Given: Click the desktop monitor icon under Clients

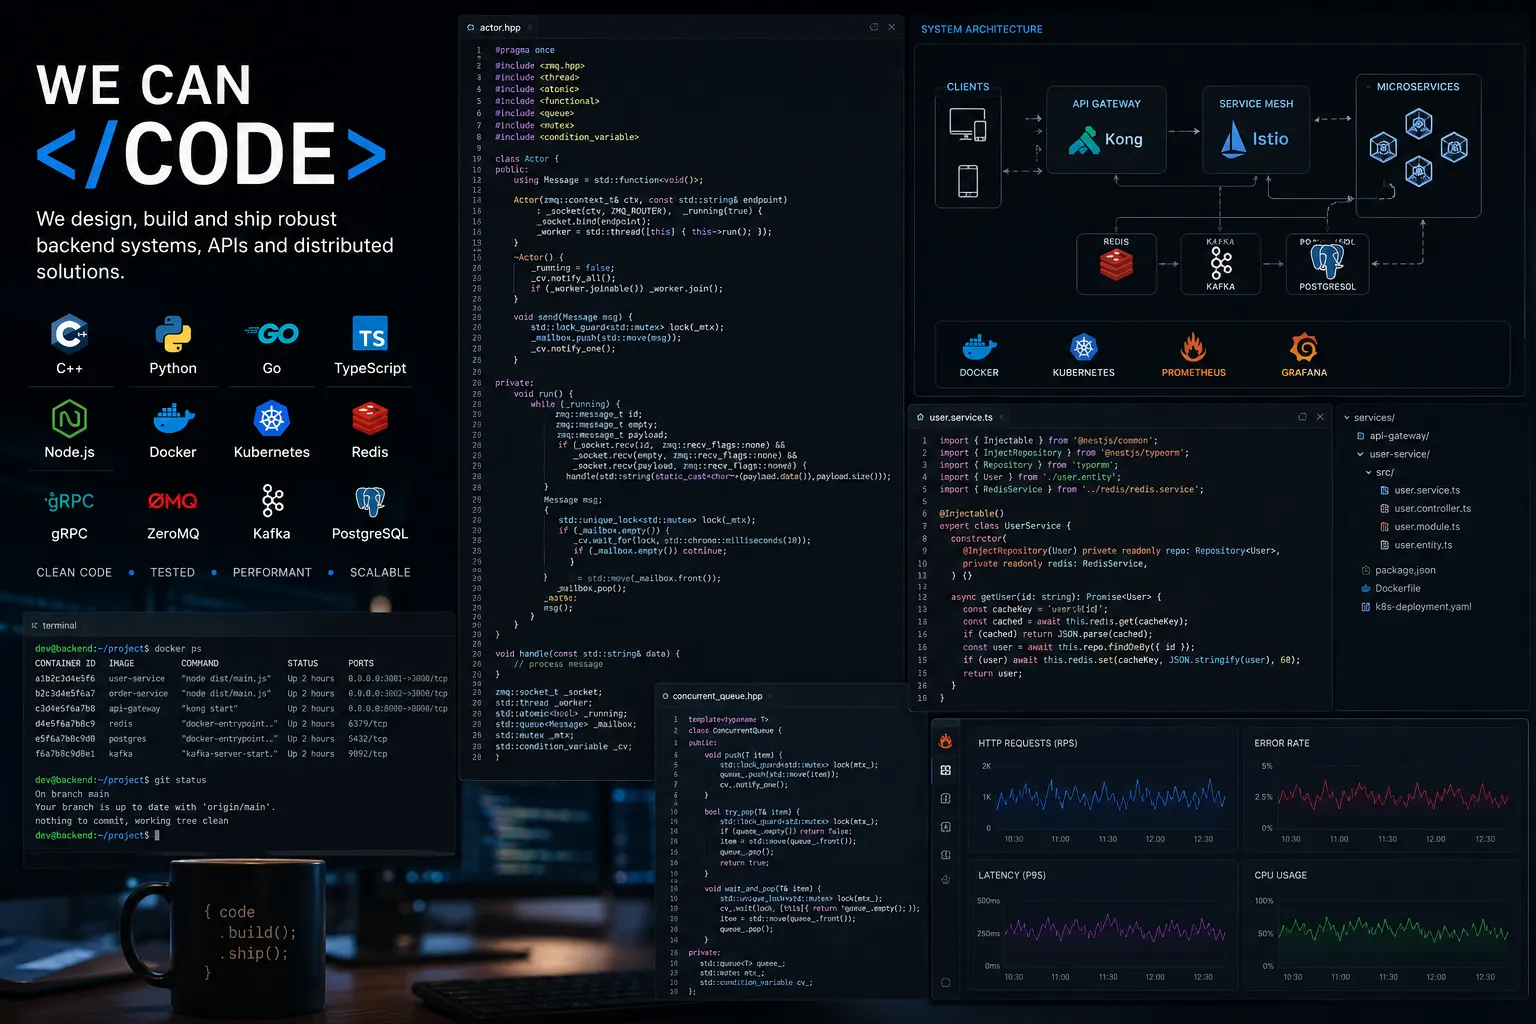Looking at the screenshot, I should click(967, 125).
